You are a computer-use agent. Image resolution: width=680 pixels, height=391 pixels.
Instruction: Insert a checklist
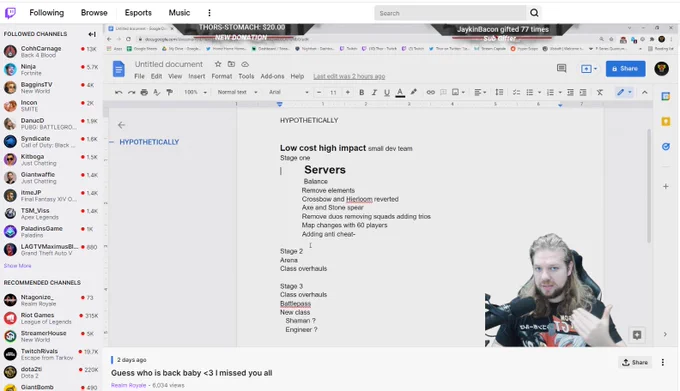[x=516, y=92]
